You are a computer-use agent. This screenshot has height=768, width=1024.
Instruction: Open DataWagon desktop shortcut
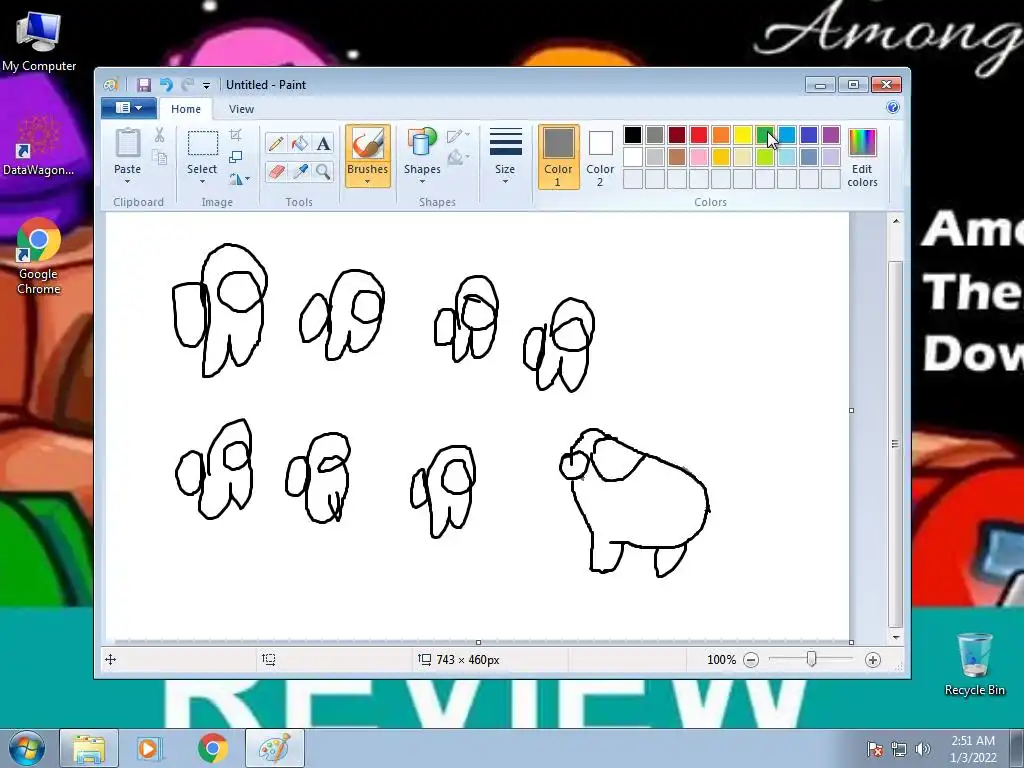[39, 146]
